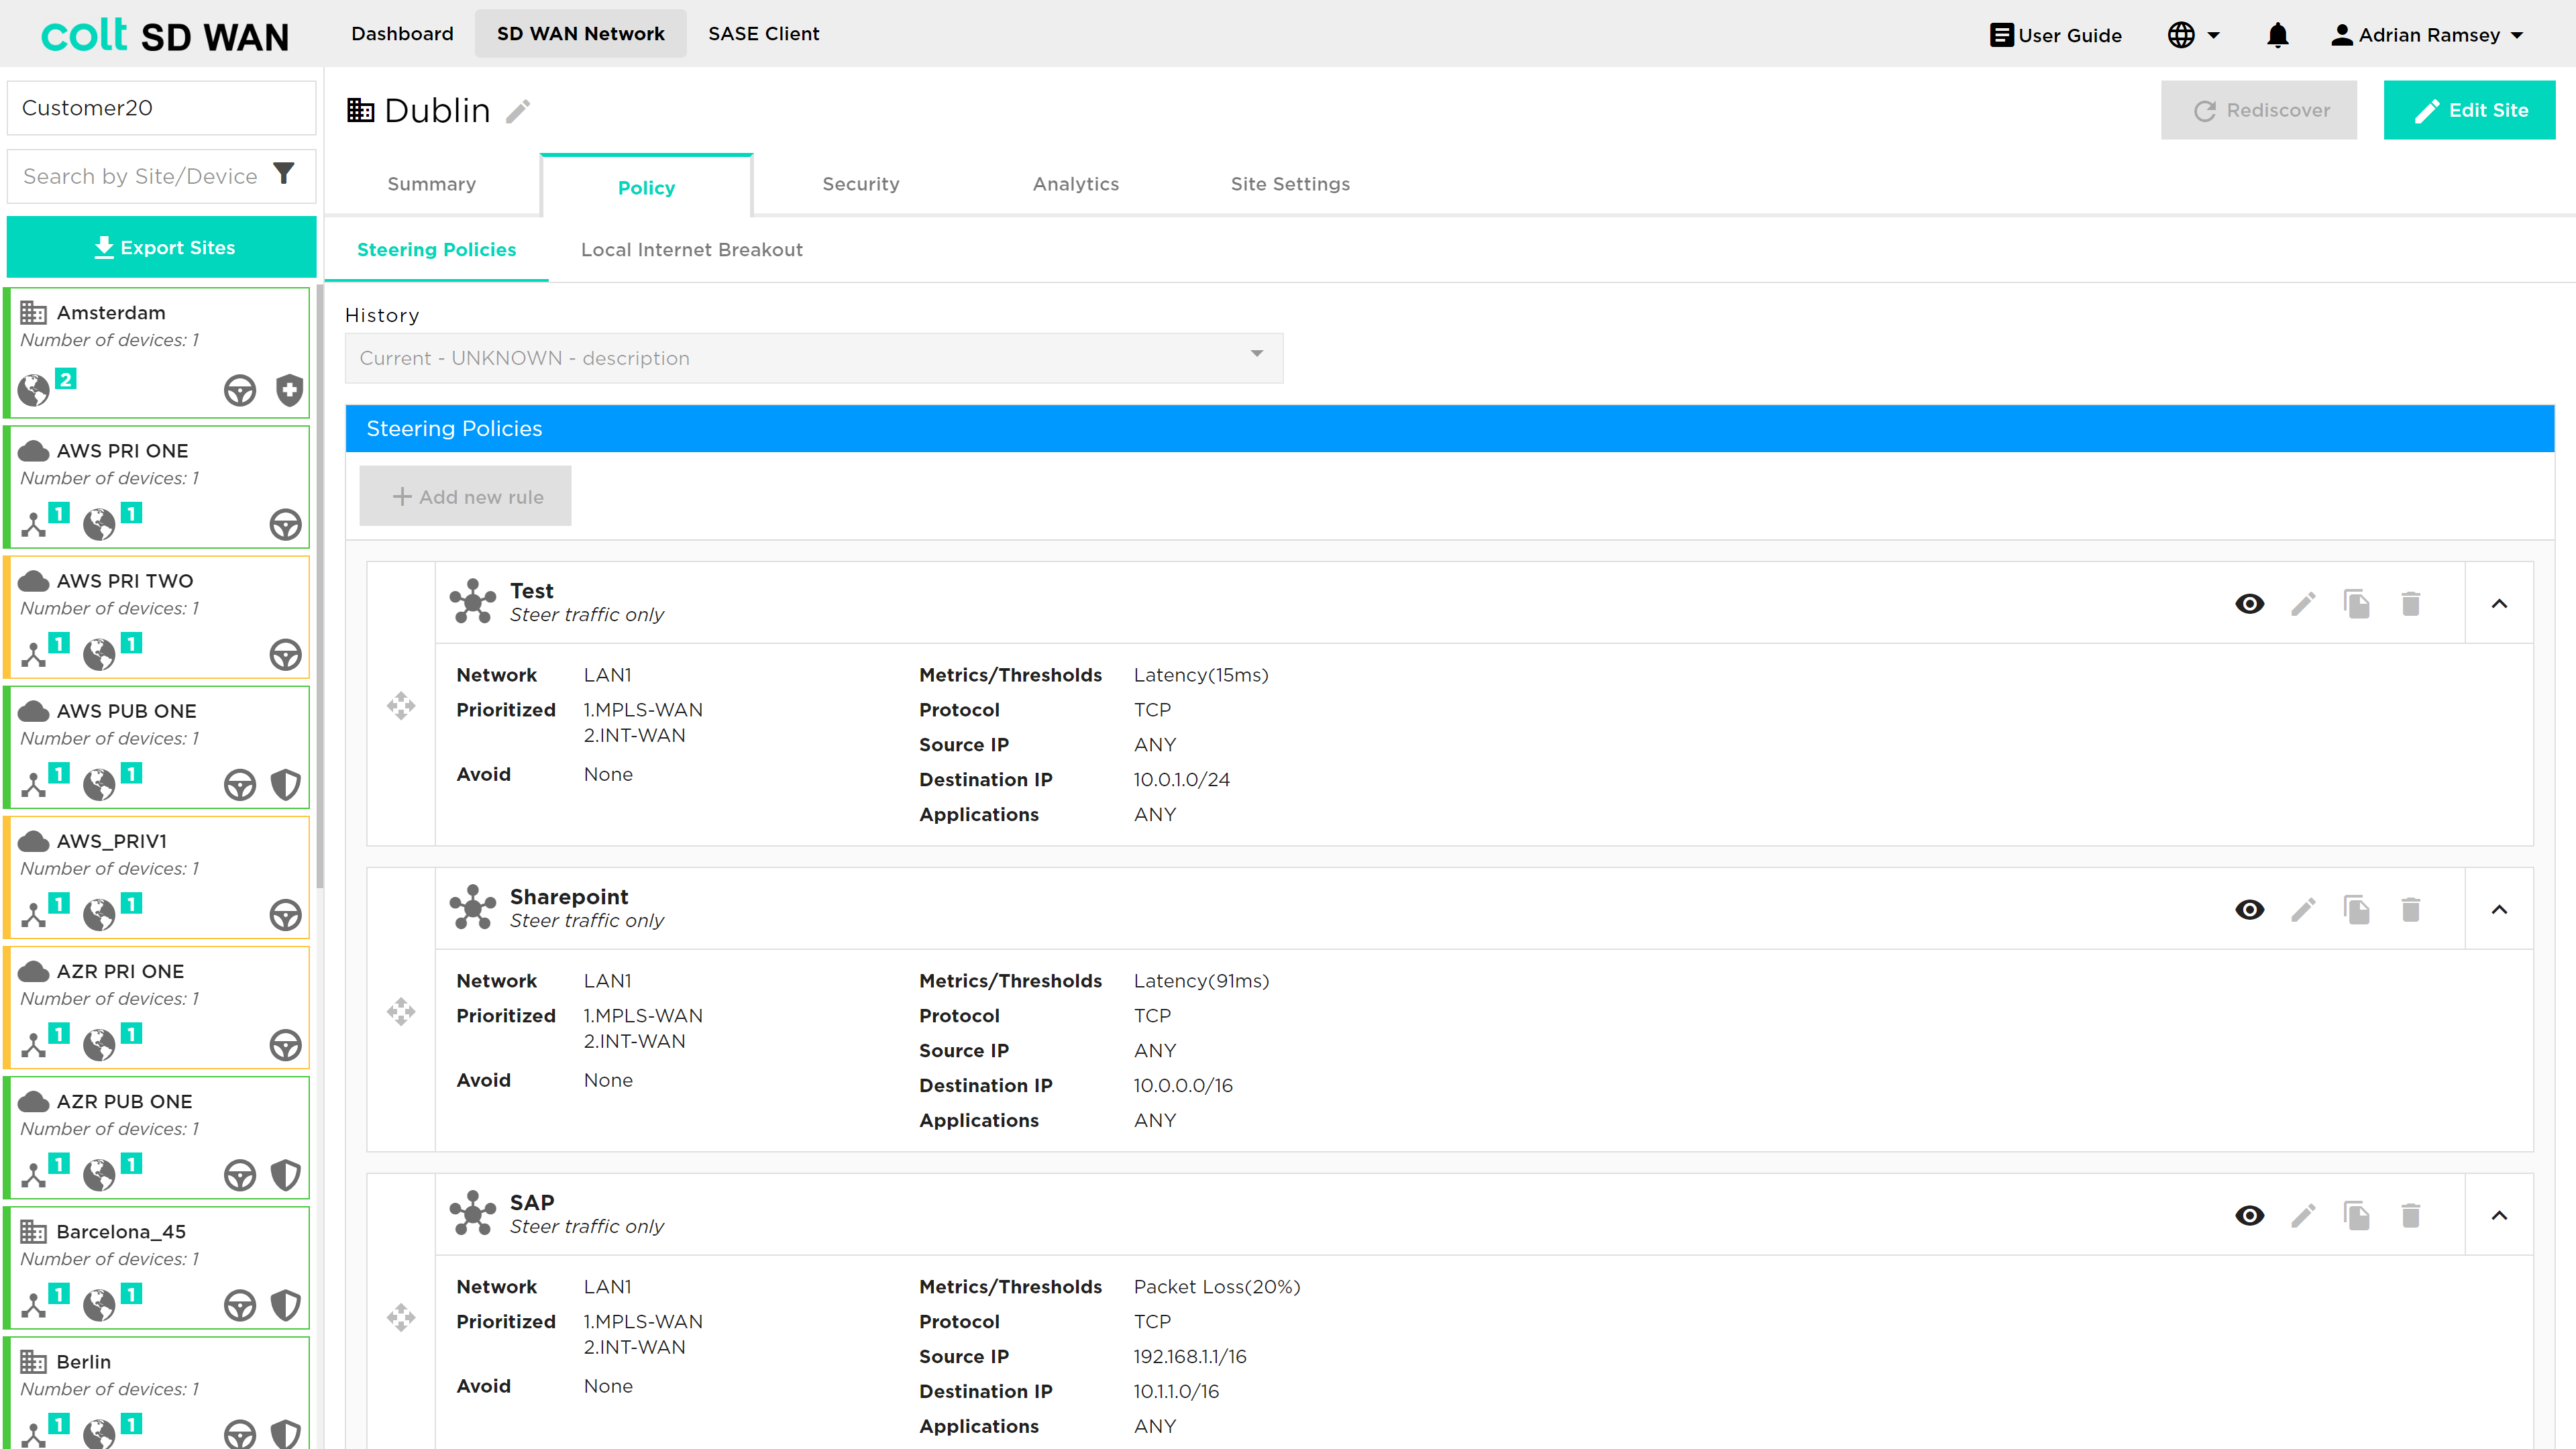Click the move handle for Sharepoint rule
This screenshot has height=1449, width=2576.
pos(401,1012)
